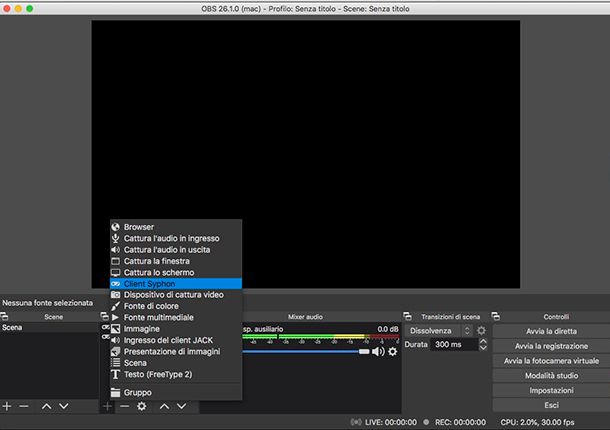
Task: Open the Dissolvenza transition dropdown
Action: pyautogui.click(x=439, y=331)
